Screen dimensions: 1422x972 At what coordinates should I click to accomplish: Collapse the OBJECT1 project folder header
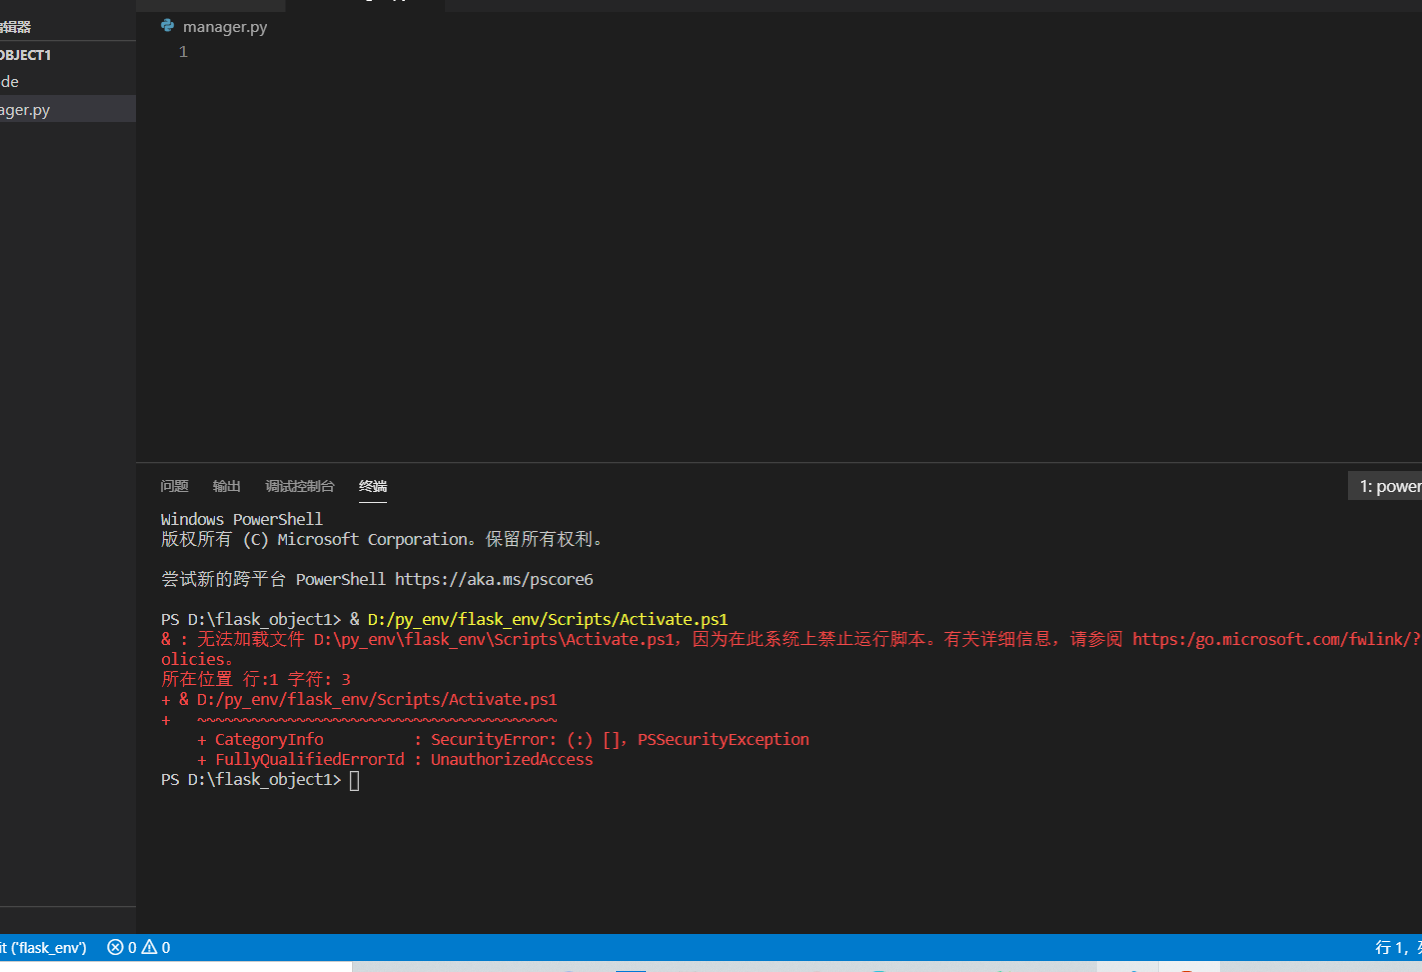pos(68,54)
